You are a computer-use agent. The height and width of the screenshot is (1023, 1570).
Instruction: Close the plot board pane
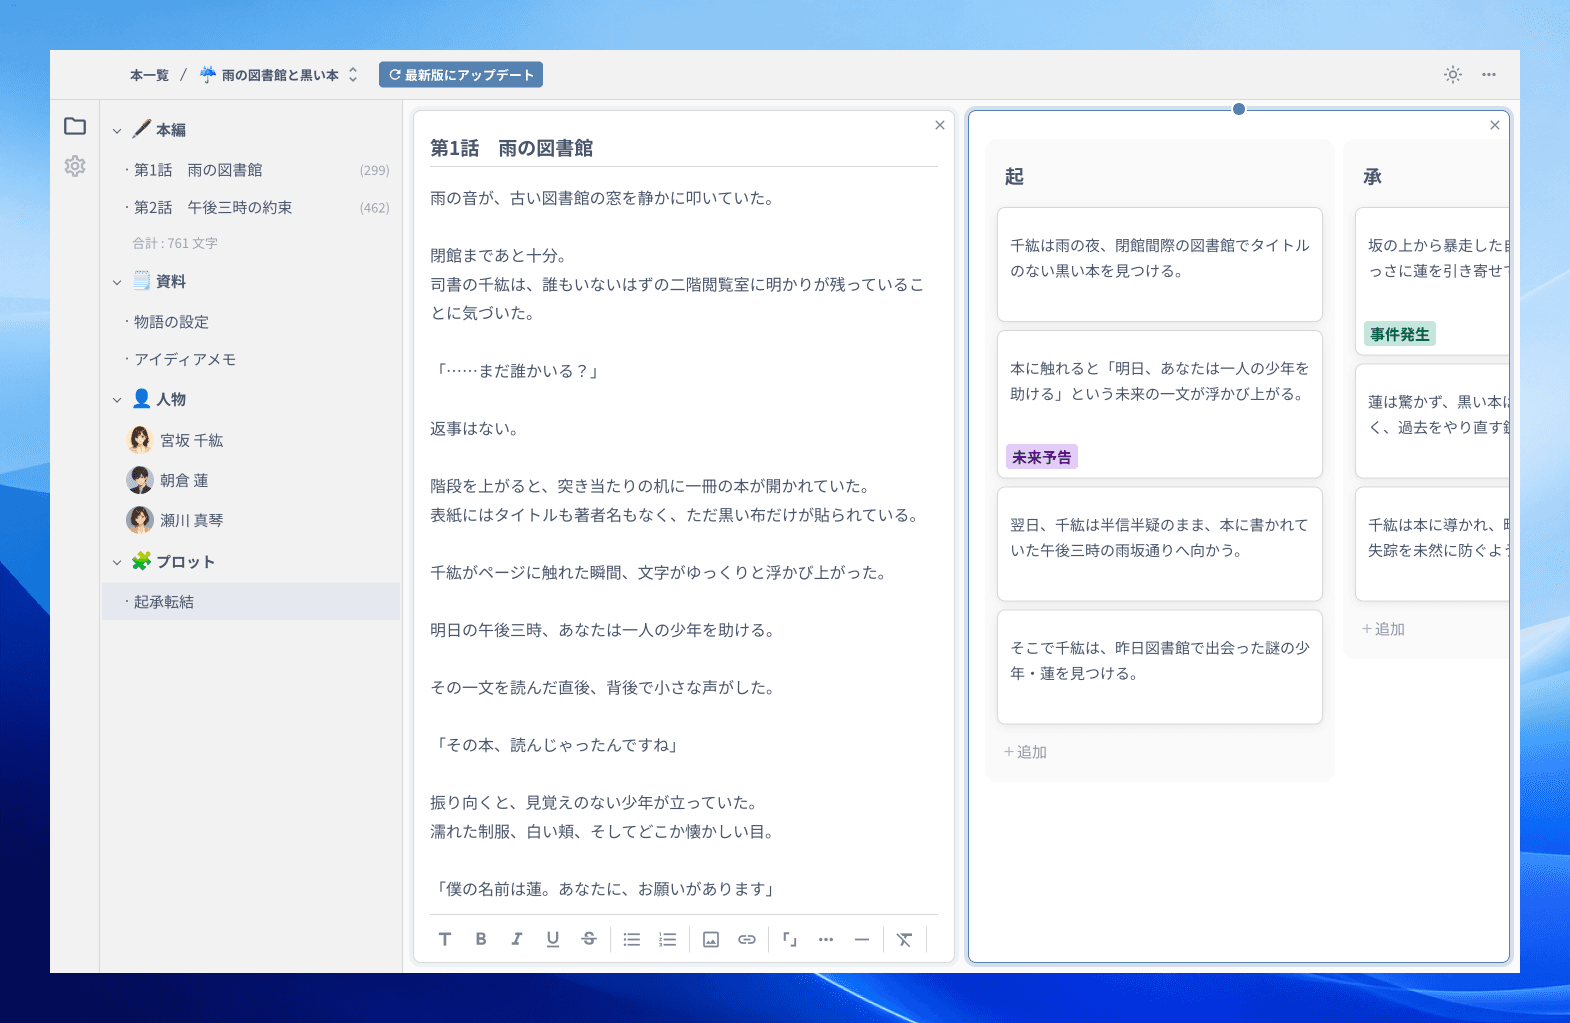point(1495,125)
